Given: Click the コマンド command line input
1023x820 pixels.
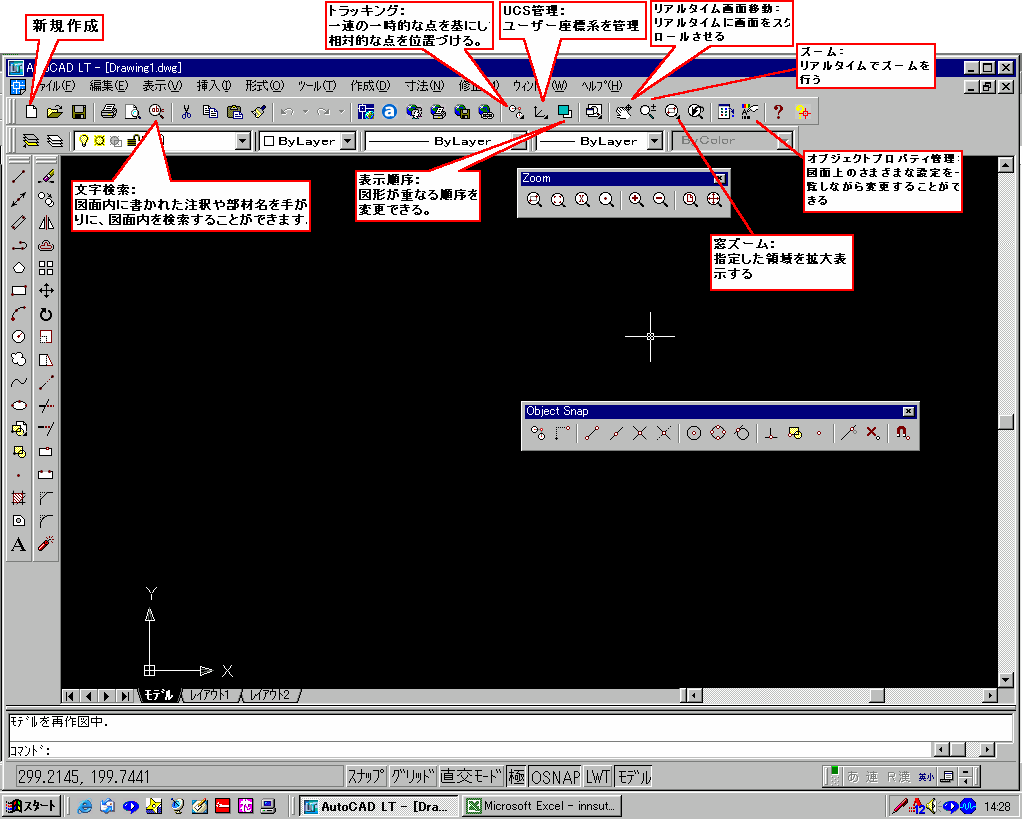Looking at the screenshot, I should pos(470,750).
